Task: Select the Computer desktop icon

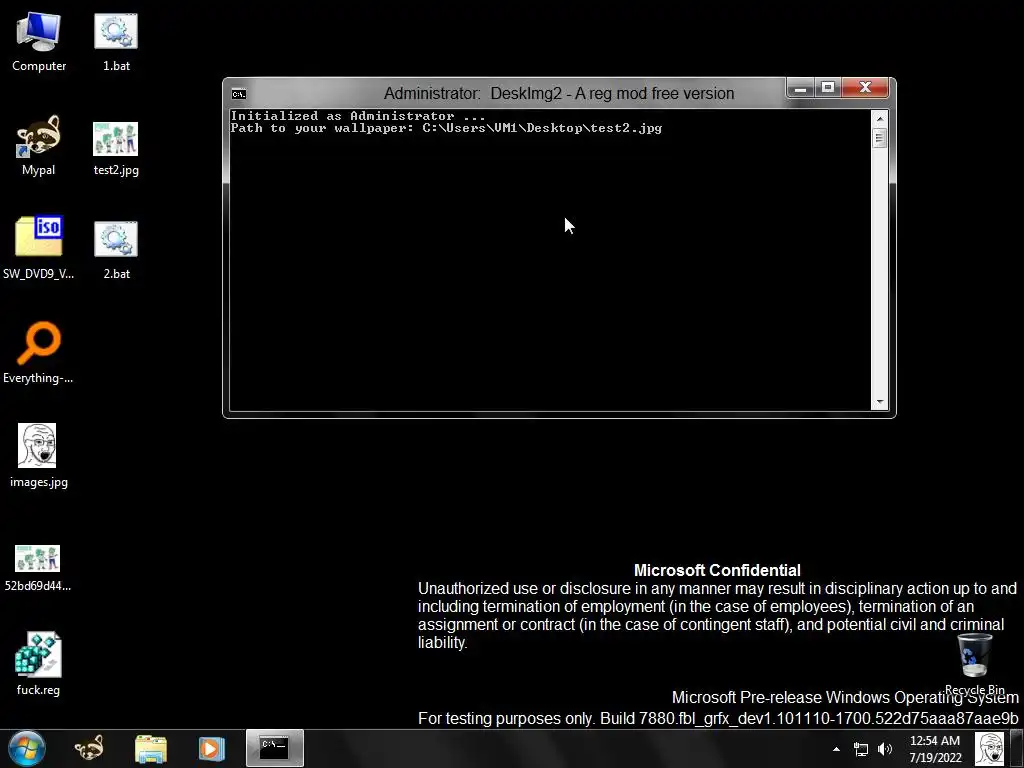Action: tap(39, 41)
